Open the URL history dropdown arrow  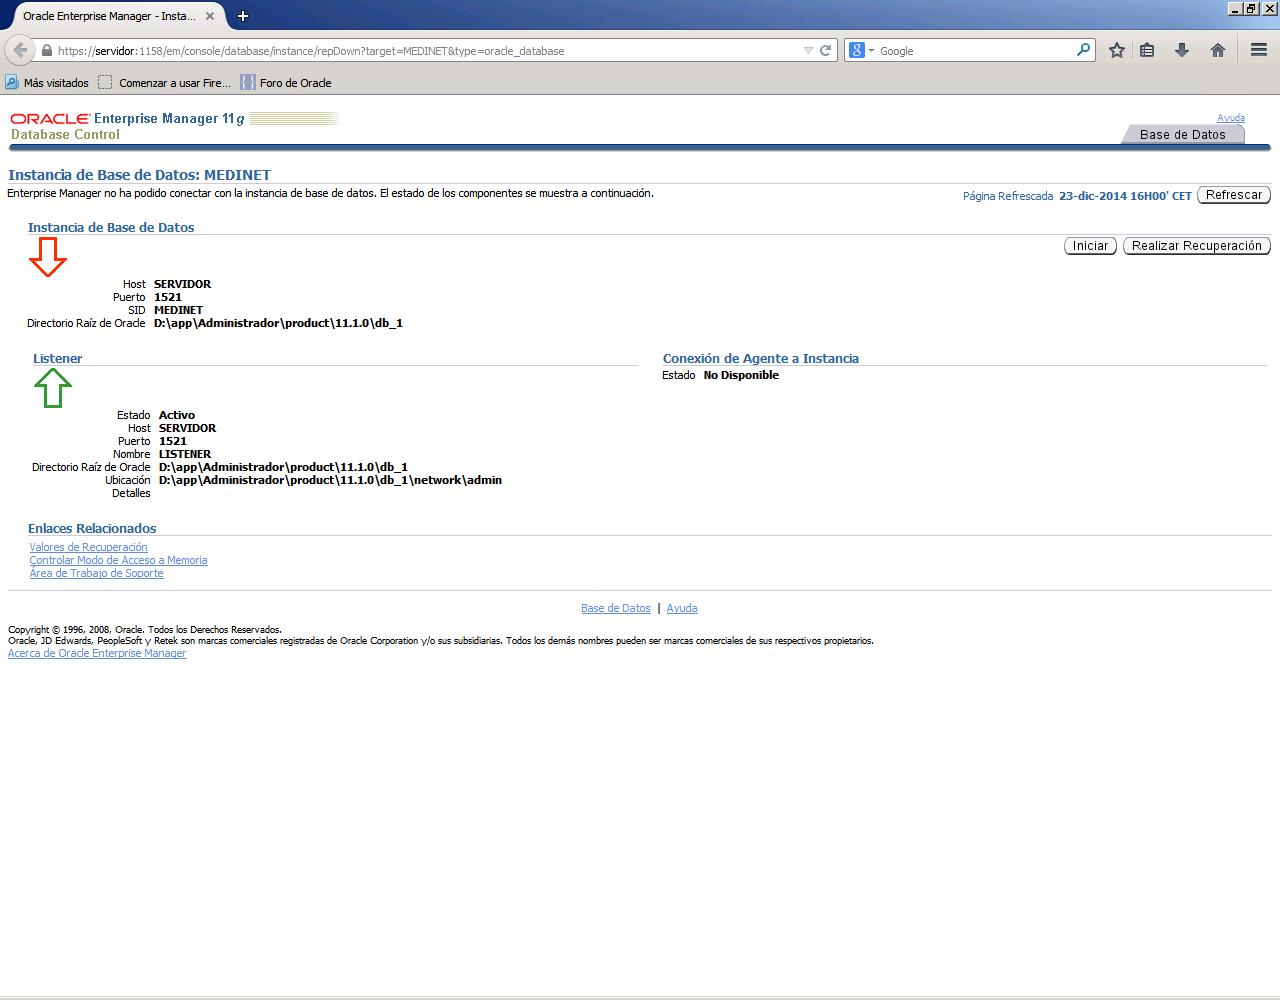pyautogui.click(x=808, y=50)
